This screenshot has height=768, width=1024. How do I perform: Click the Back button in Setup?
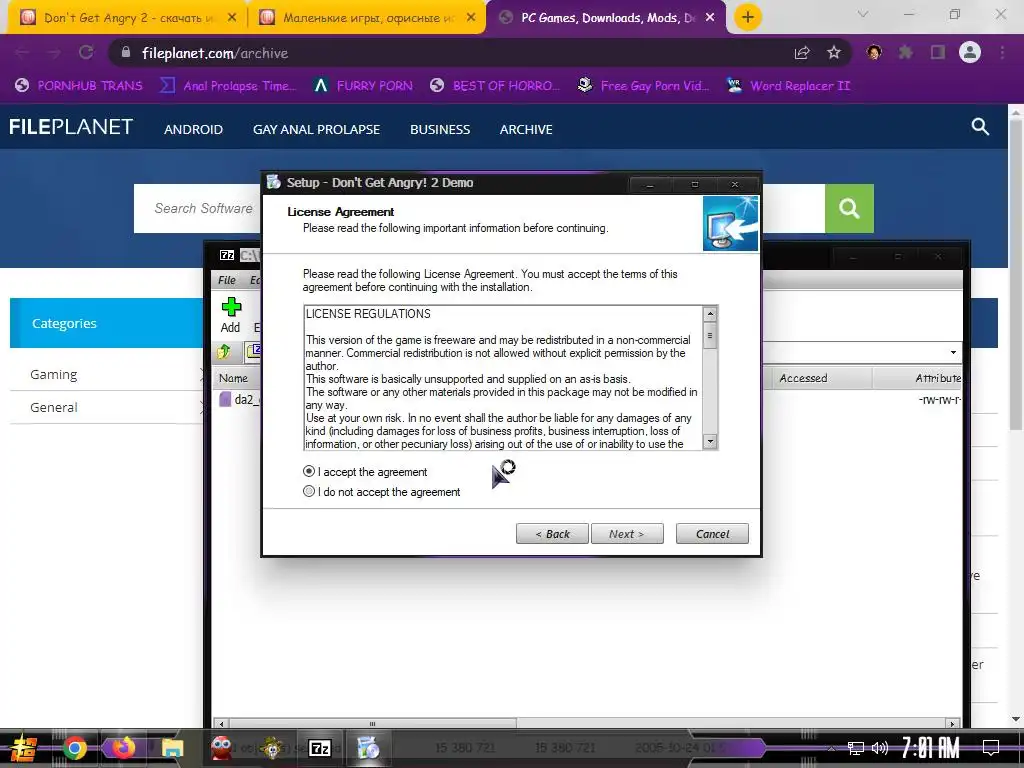[x=552, y=534]
